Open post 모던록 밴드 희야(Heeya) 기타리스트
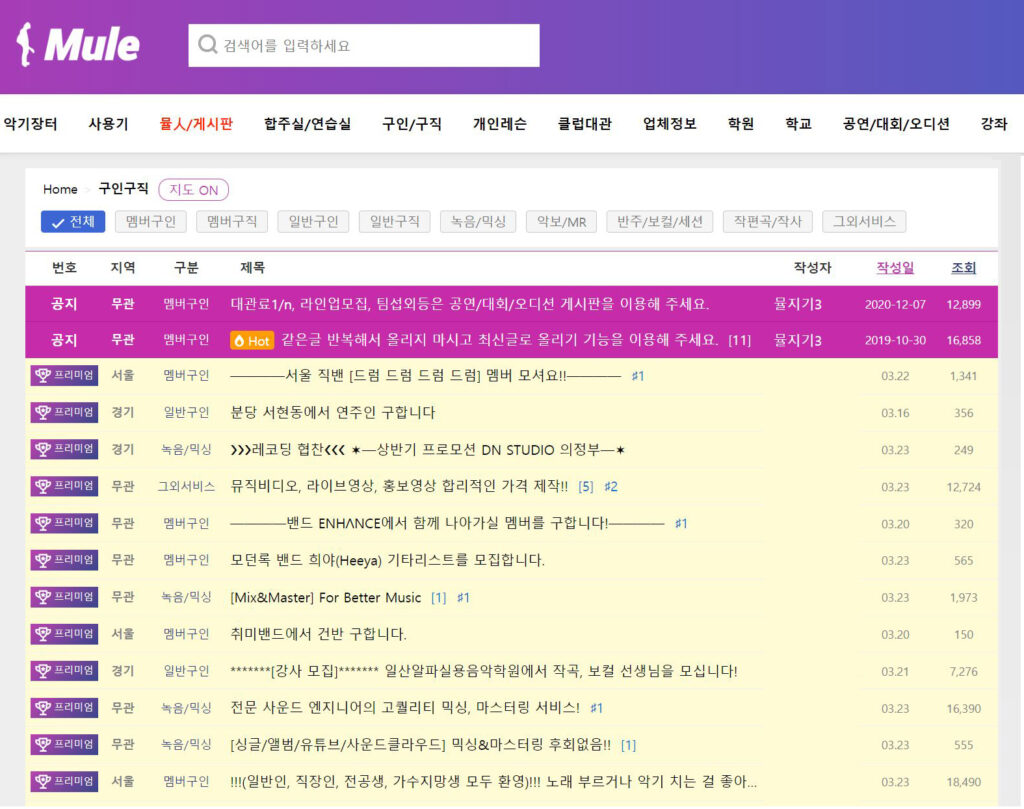This screenshot has height=809, width=1024. [387, 560]
